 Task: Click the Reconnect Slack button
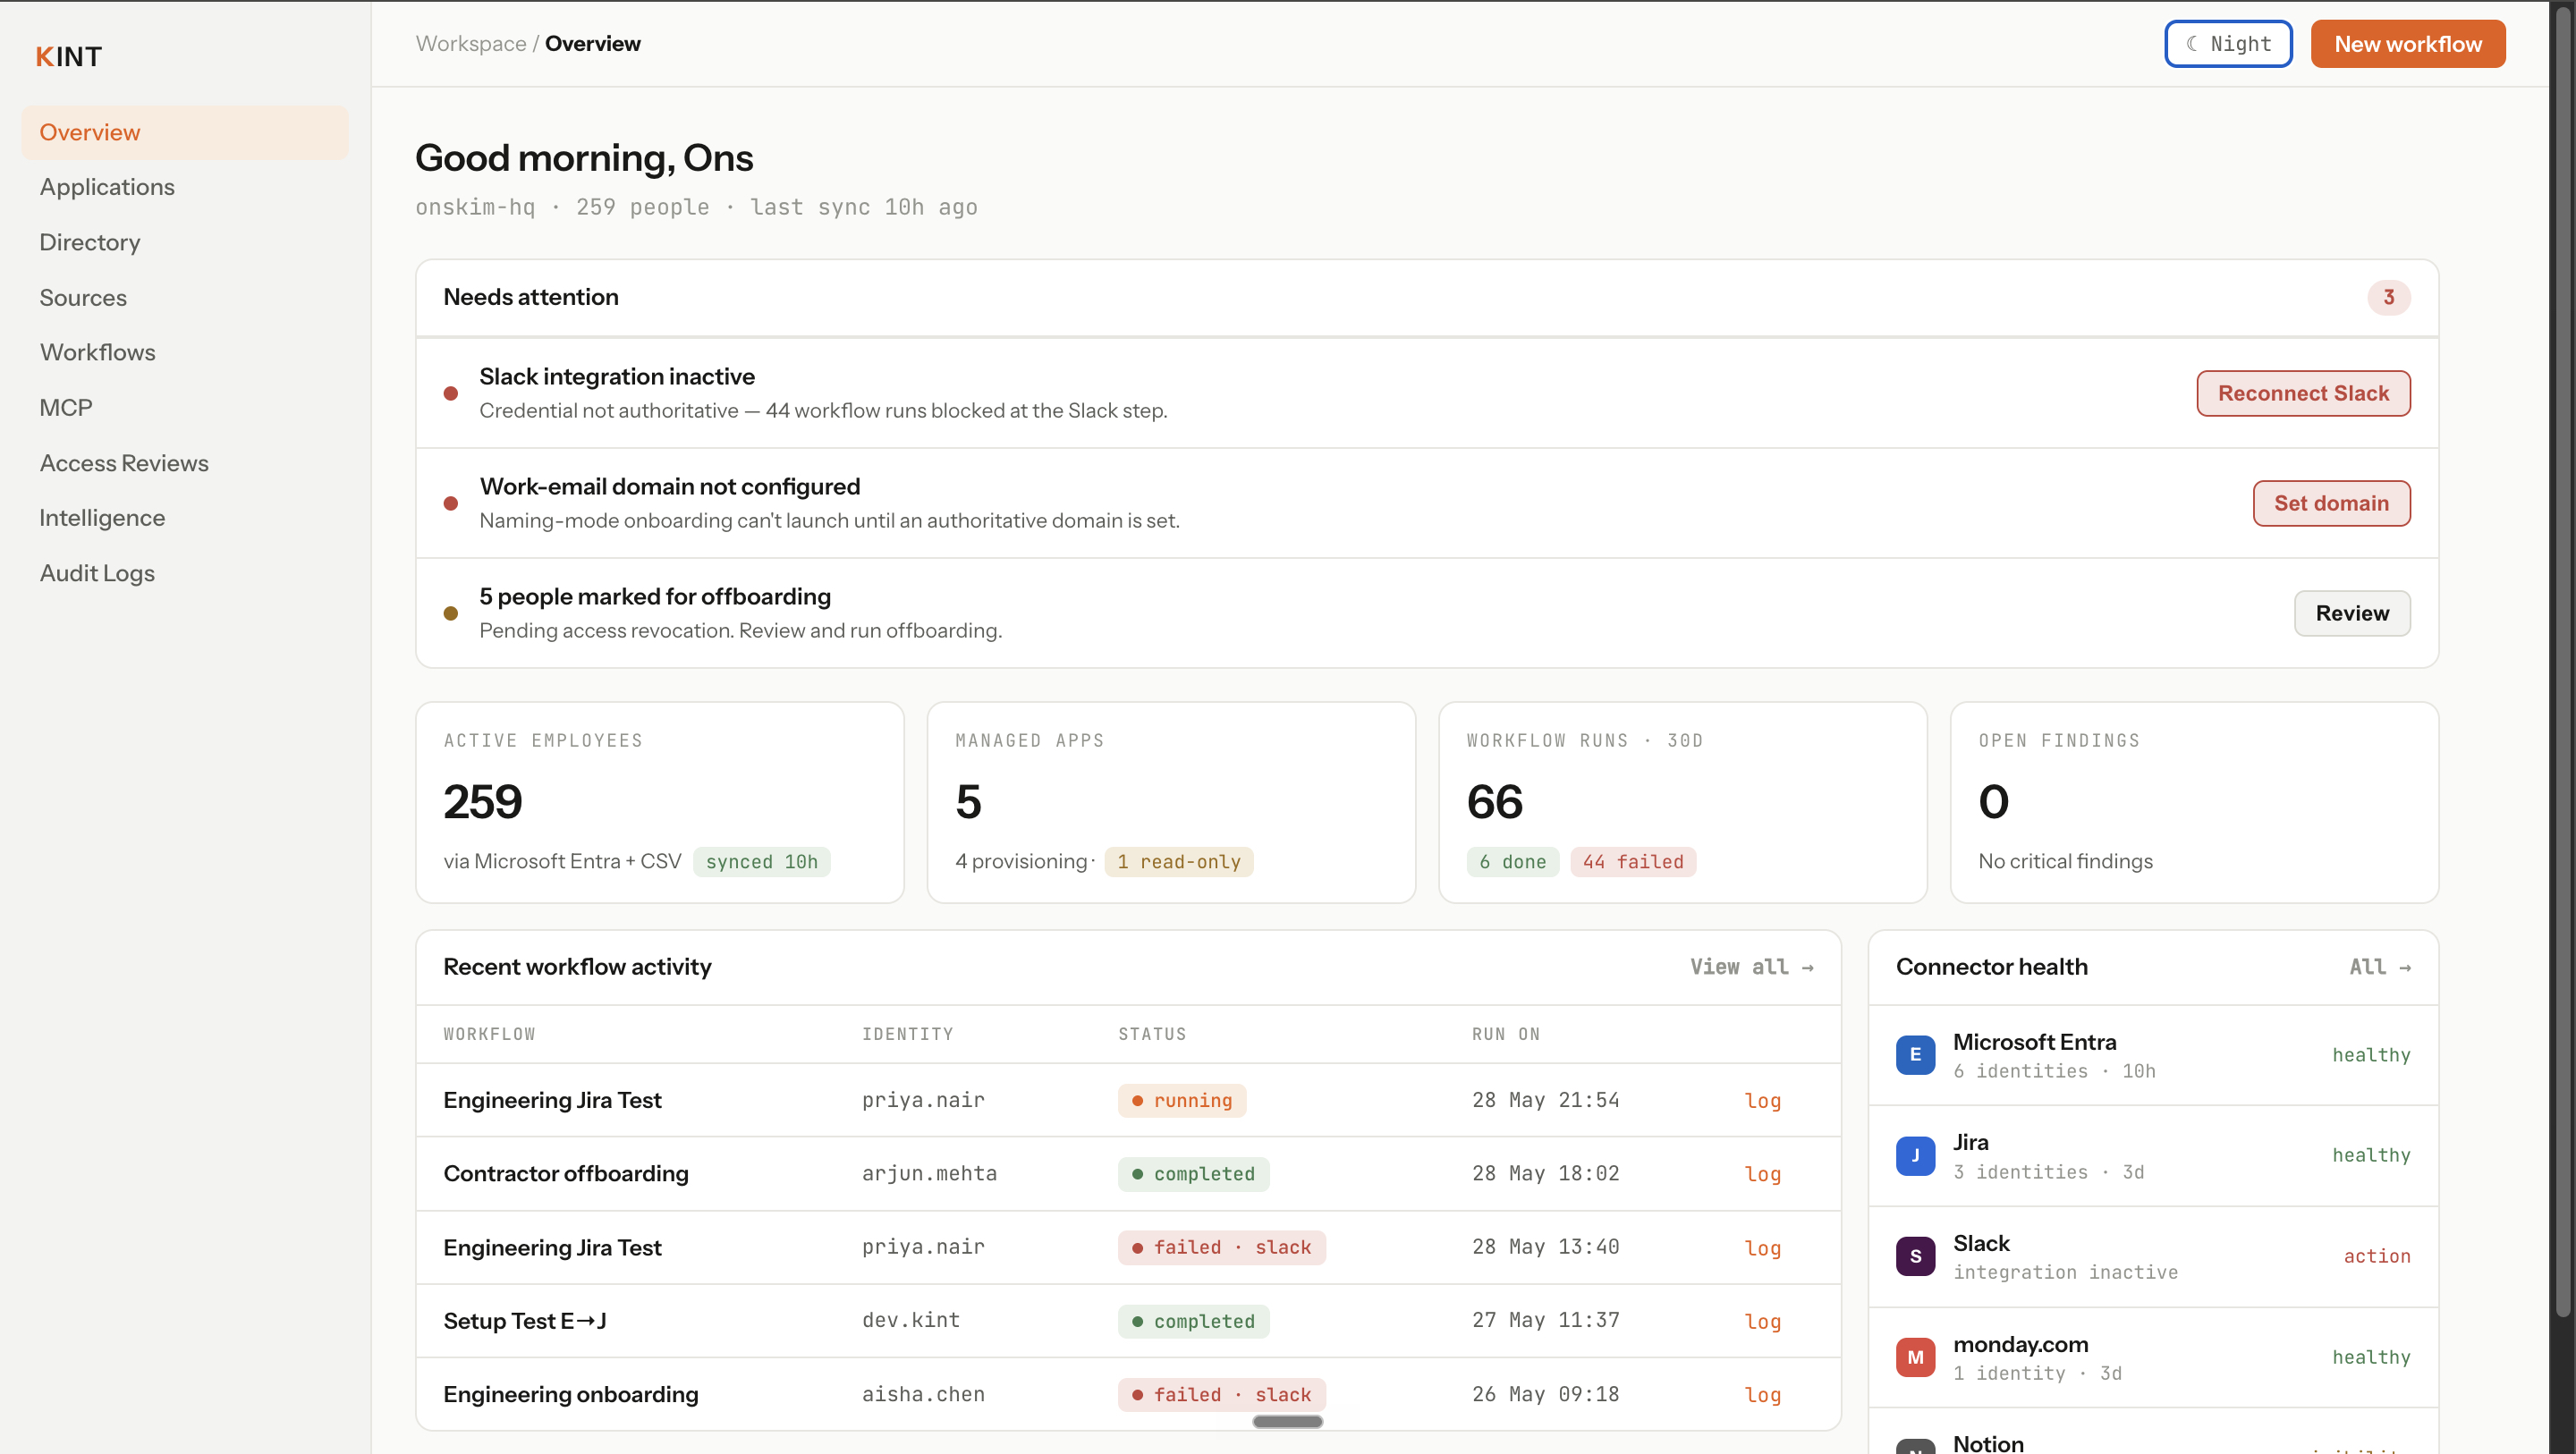tap(2303, 393)
